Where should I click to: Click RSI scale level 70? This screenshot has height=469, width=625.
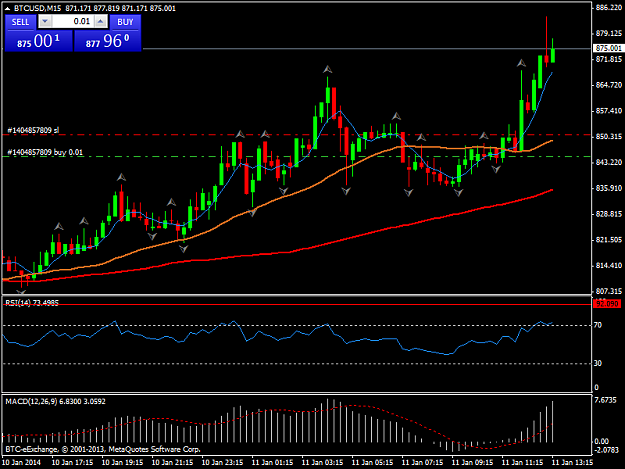click(597, 325)
